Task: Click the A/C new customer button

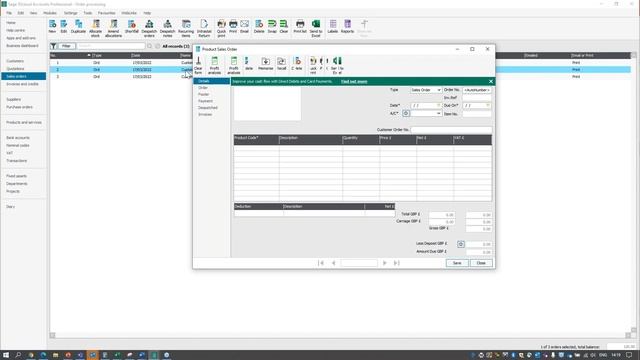Action: [x=406, y=113]
